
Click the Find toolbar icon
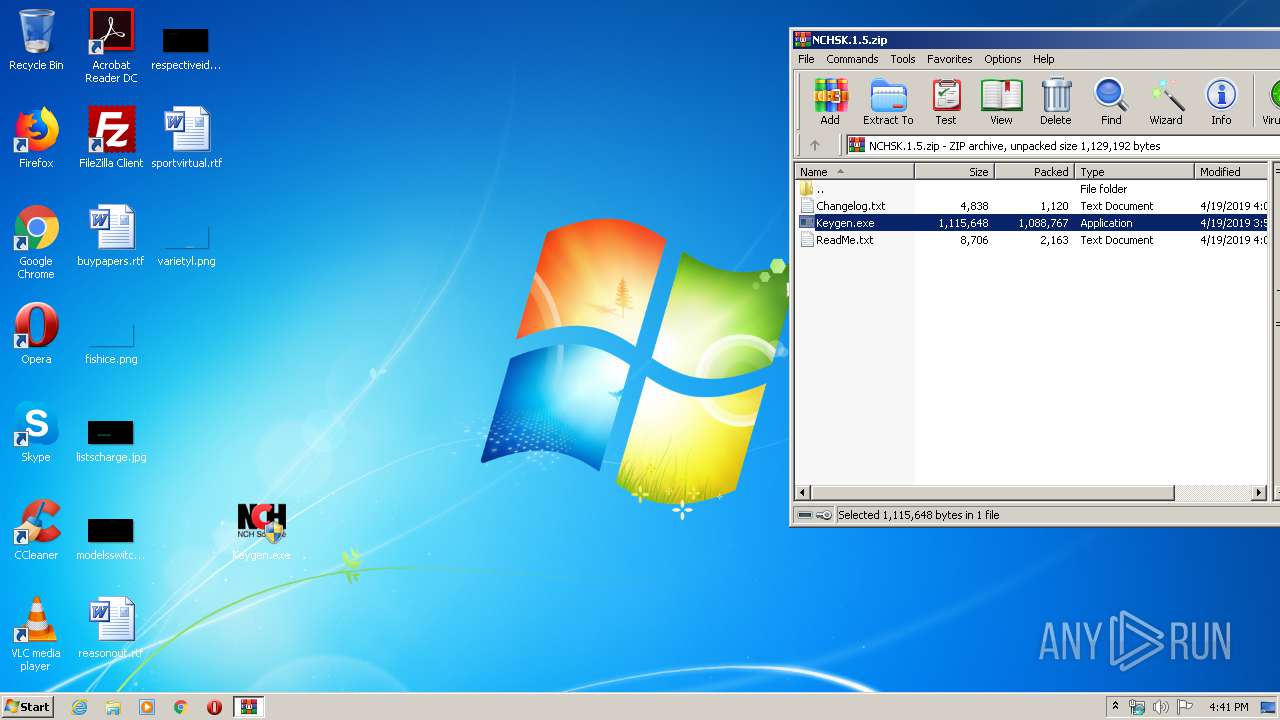coord(1111,102)
